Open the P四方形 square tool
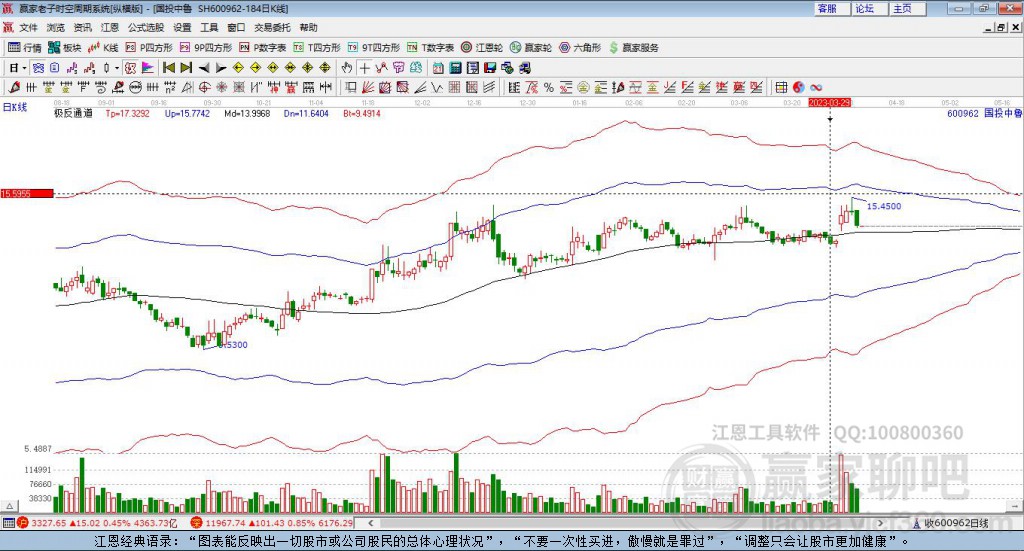 coord(155,47)
